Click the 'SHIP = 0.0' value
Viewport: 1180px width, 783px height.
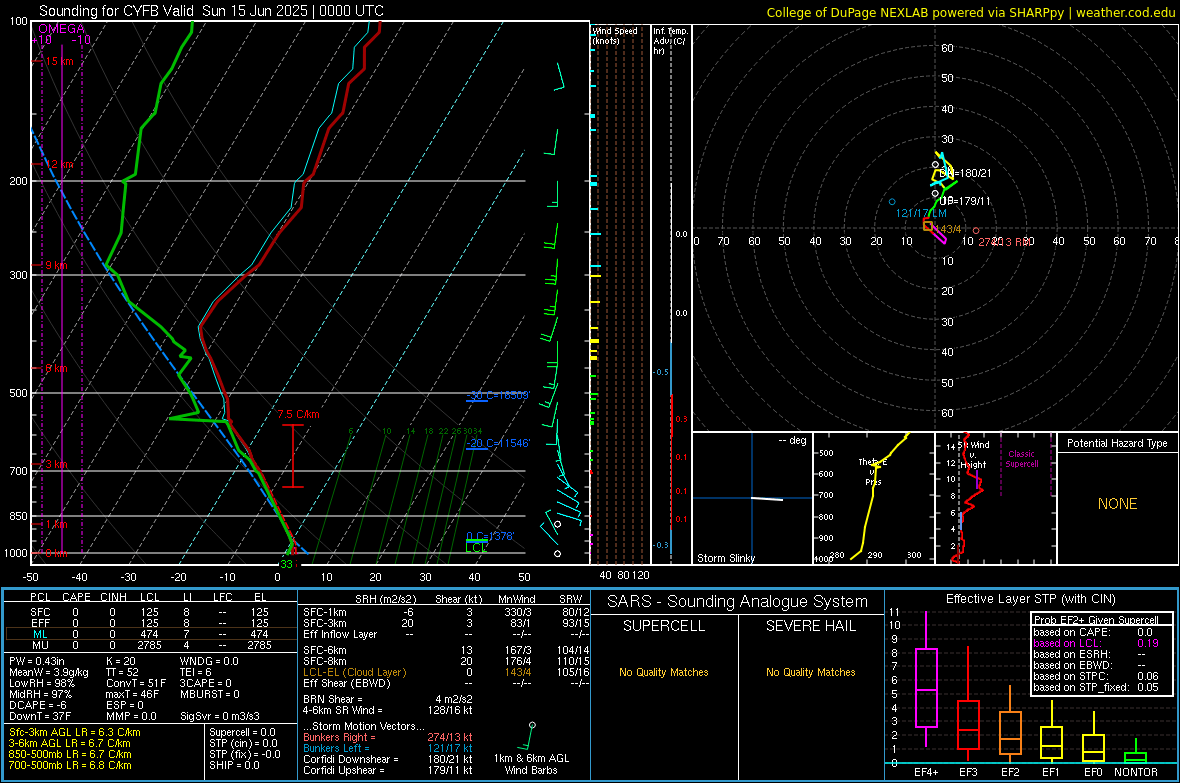233,765
